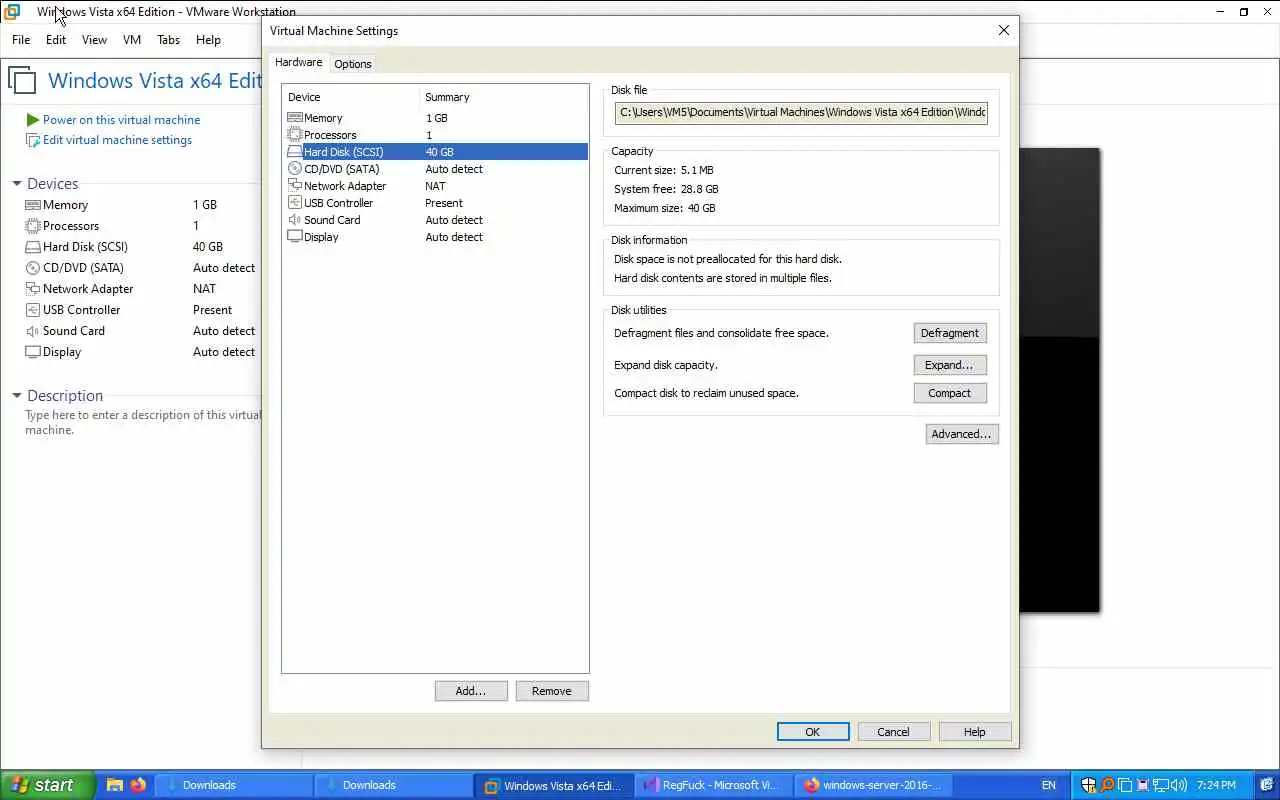Open the Edit menu
The image size is (1280, 800).
pos(56,40)
